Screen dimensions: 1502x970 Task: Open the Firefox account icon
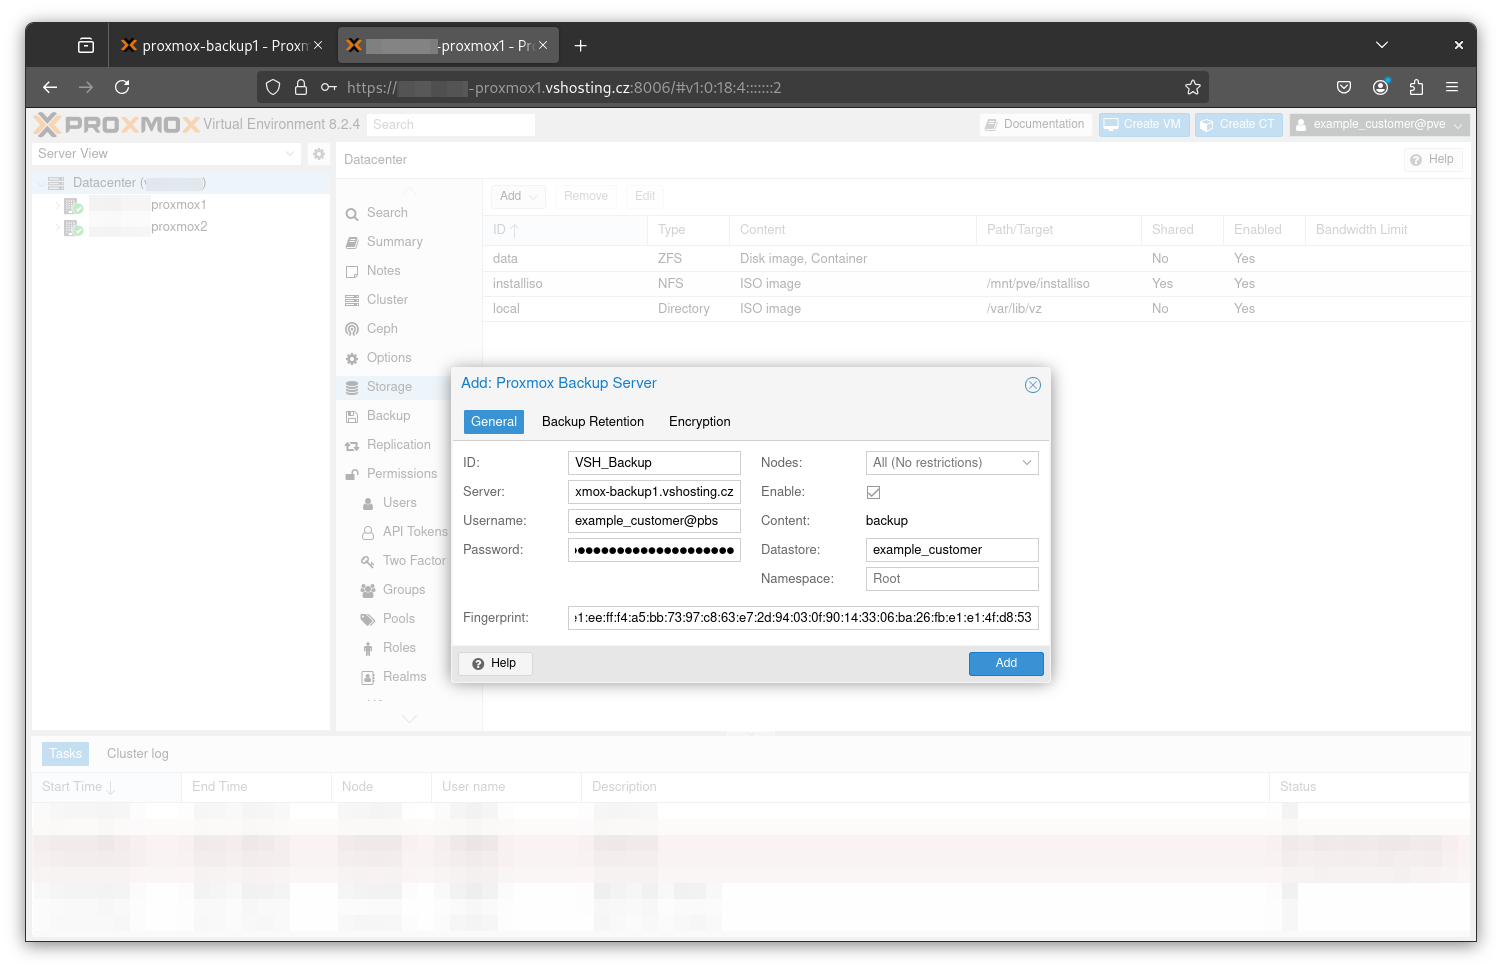[1380, 87]
